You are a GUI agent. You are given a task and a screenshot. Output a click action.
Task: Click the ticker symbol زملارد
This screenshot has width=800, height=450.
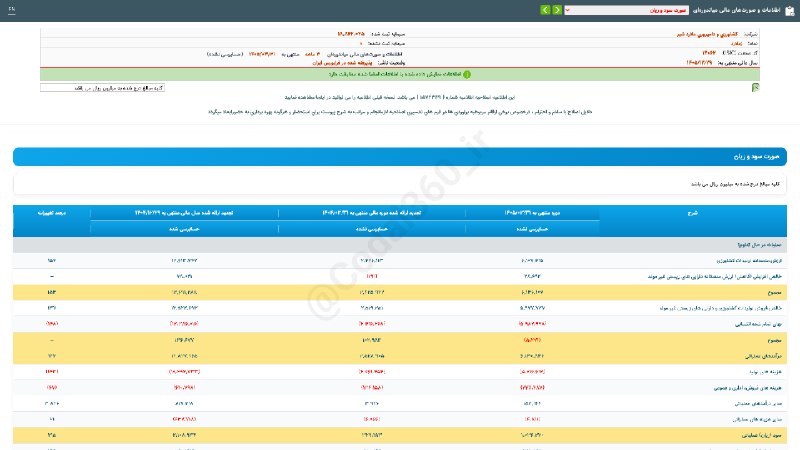tap(736, 44)
